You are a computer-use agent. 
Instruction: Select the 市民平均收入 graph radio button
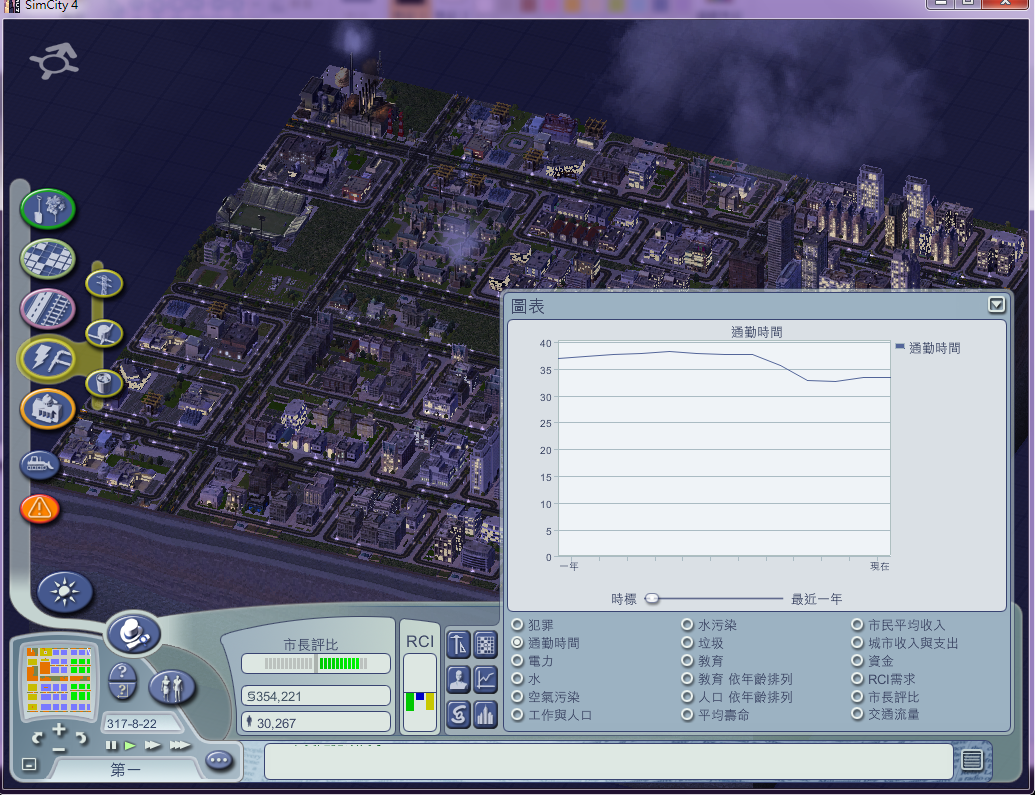857,625
